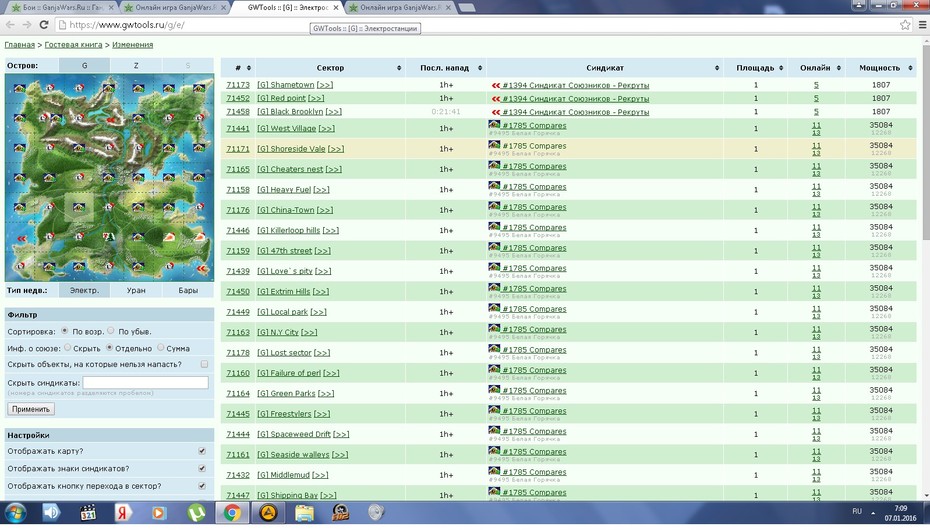This screenshot has height=530, width=930.
Task: Open #1785 Compares link in Heavy Fuel row
Action: (x=534, y=187)
